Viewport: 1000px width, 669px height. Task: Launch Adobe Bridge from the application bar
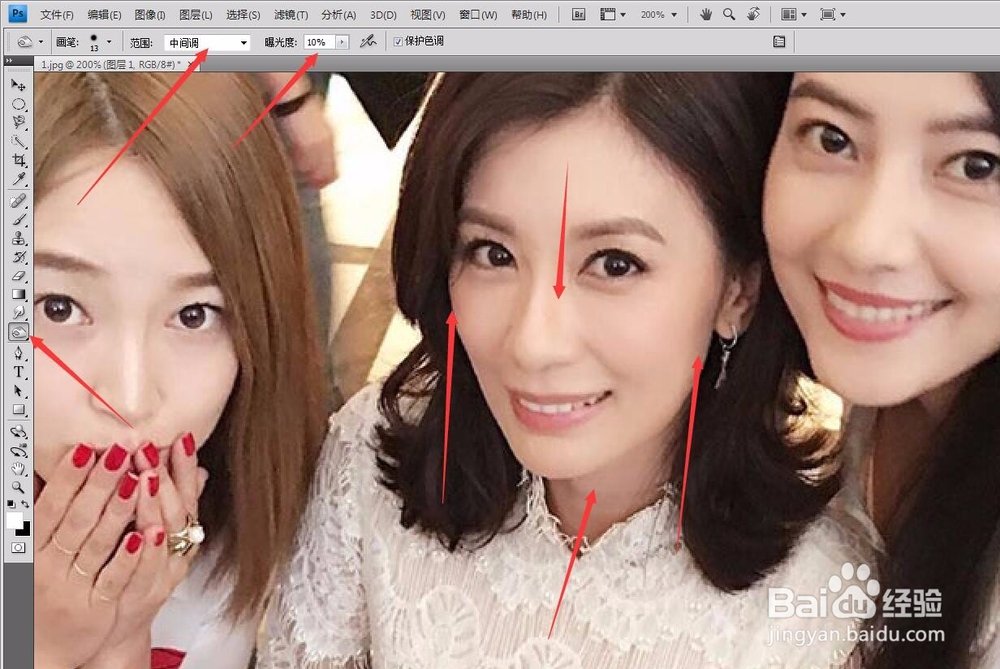tap(577, 14)
